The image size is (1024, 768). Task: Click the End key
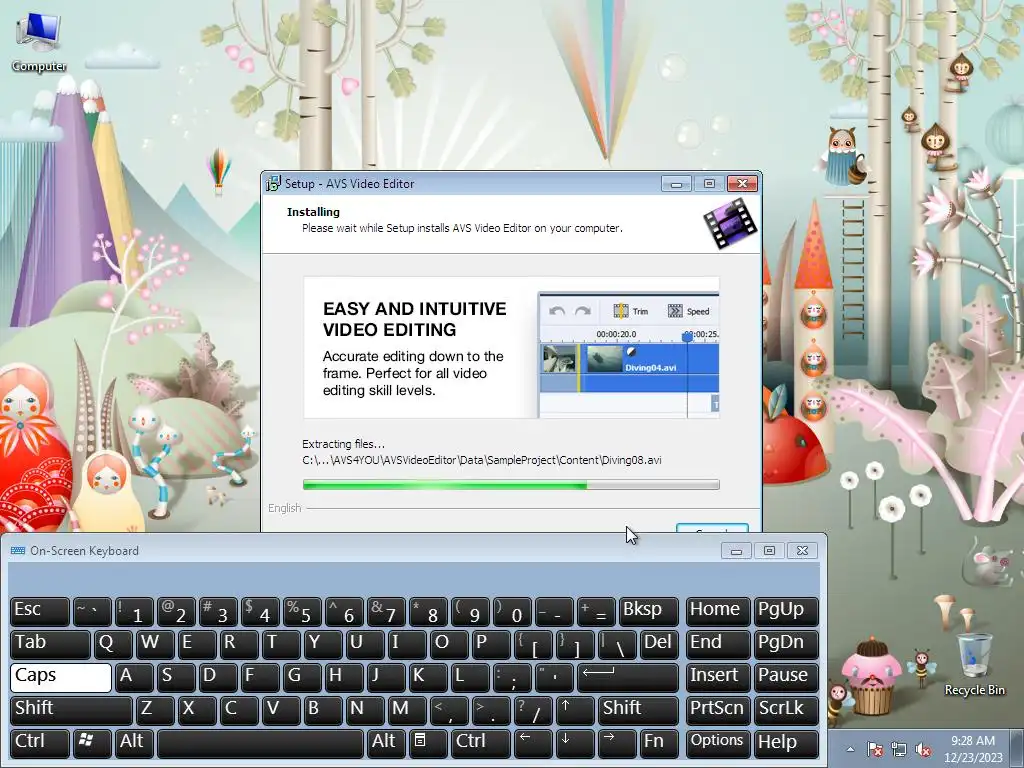click(x=718, y=645)
